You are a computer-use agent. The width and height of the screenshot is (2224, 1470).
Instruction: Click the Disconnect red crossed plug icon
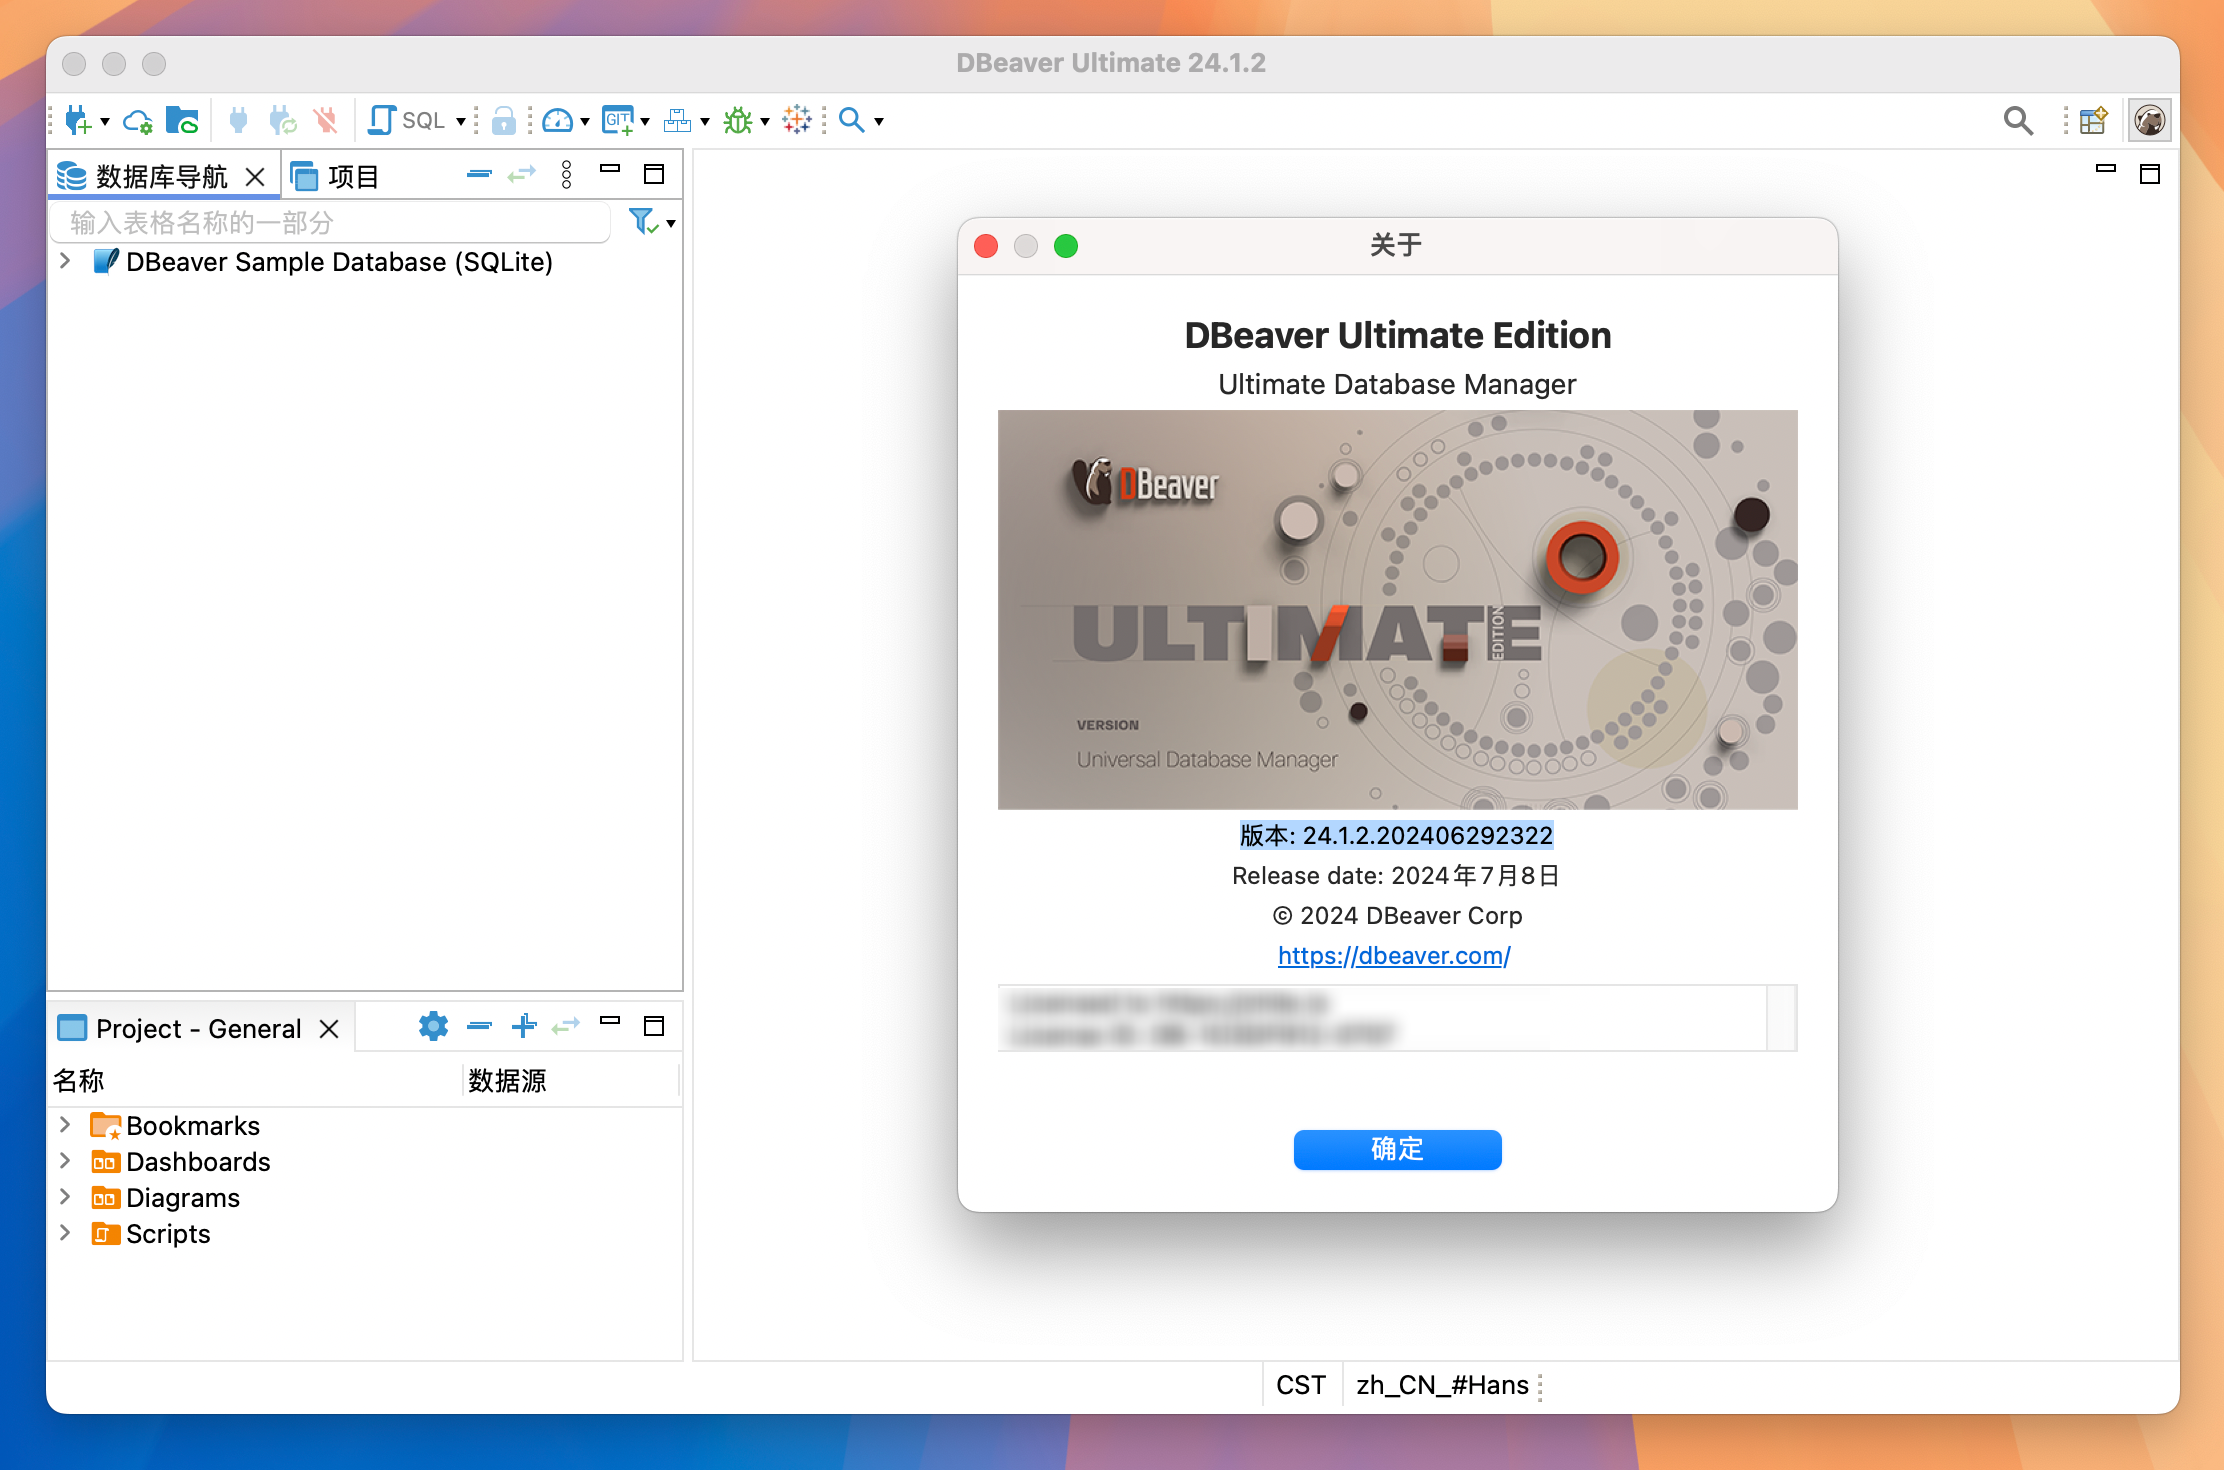point(325,121)
